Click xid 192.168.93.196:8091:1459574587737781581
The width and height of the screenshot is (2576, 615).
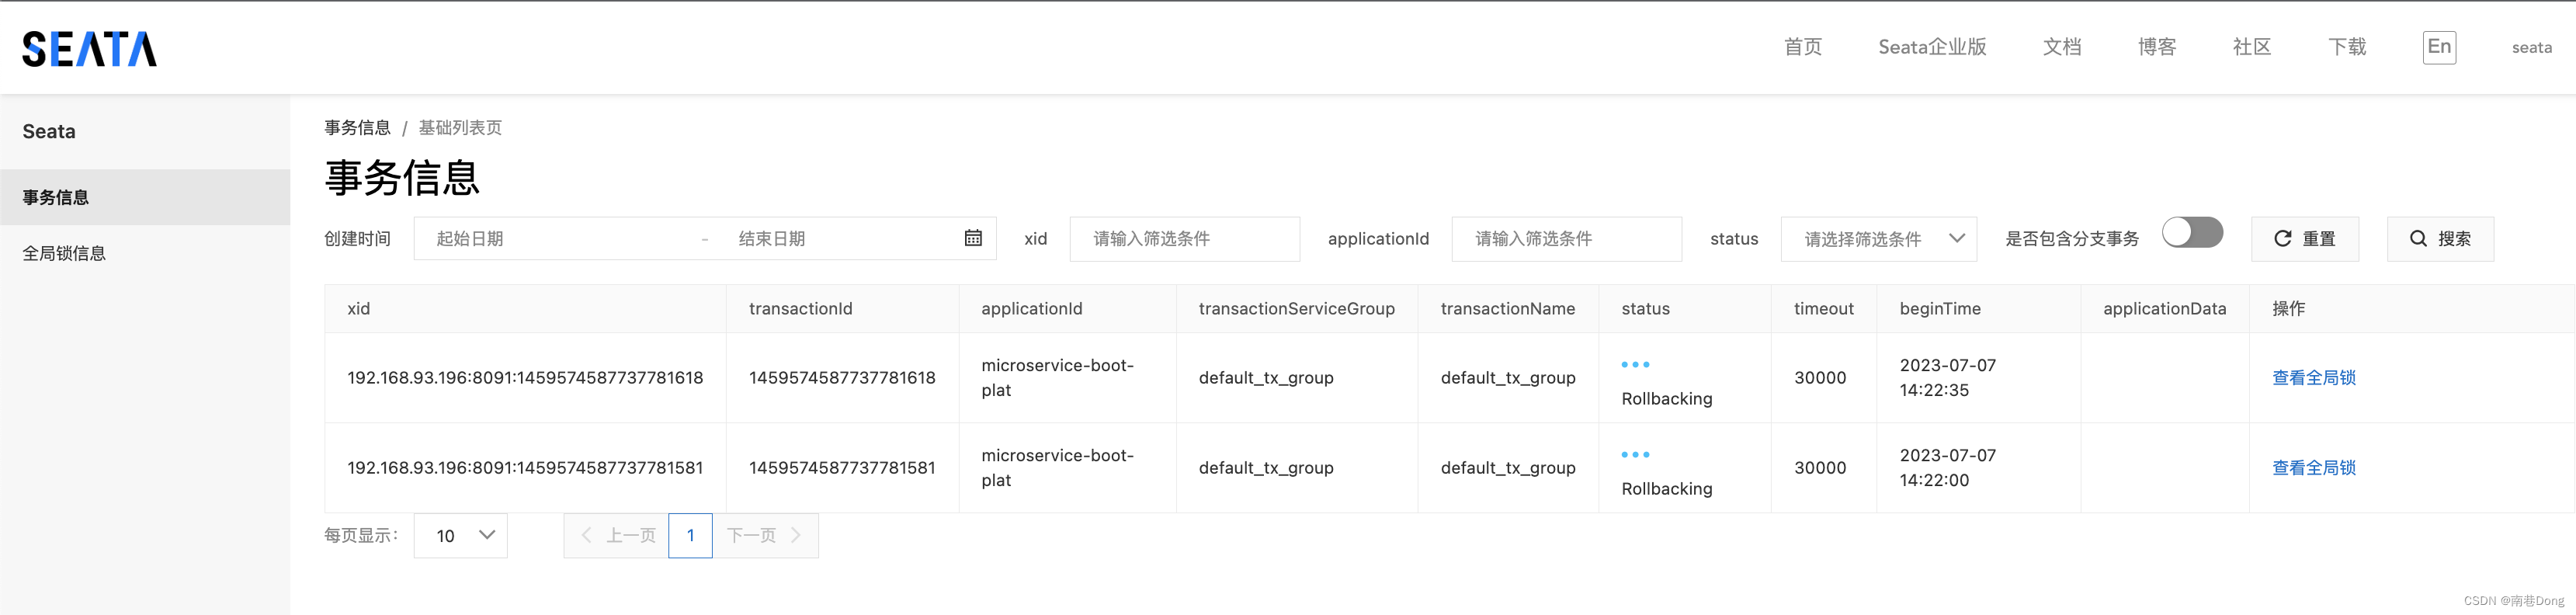(525, 468)
